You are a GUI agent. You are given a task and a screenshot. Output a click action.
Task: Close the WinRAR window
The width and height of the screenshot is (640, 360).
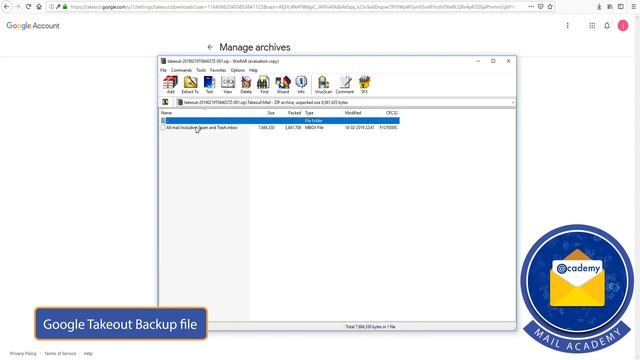pos(509,61)
